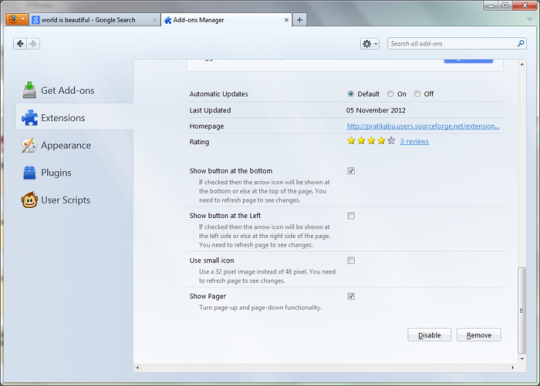540x386 pixels.
Task: Click the magnifier search icon
Action: point(520,43)
